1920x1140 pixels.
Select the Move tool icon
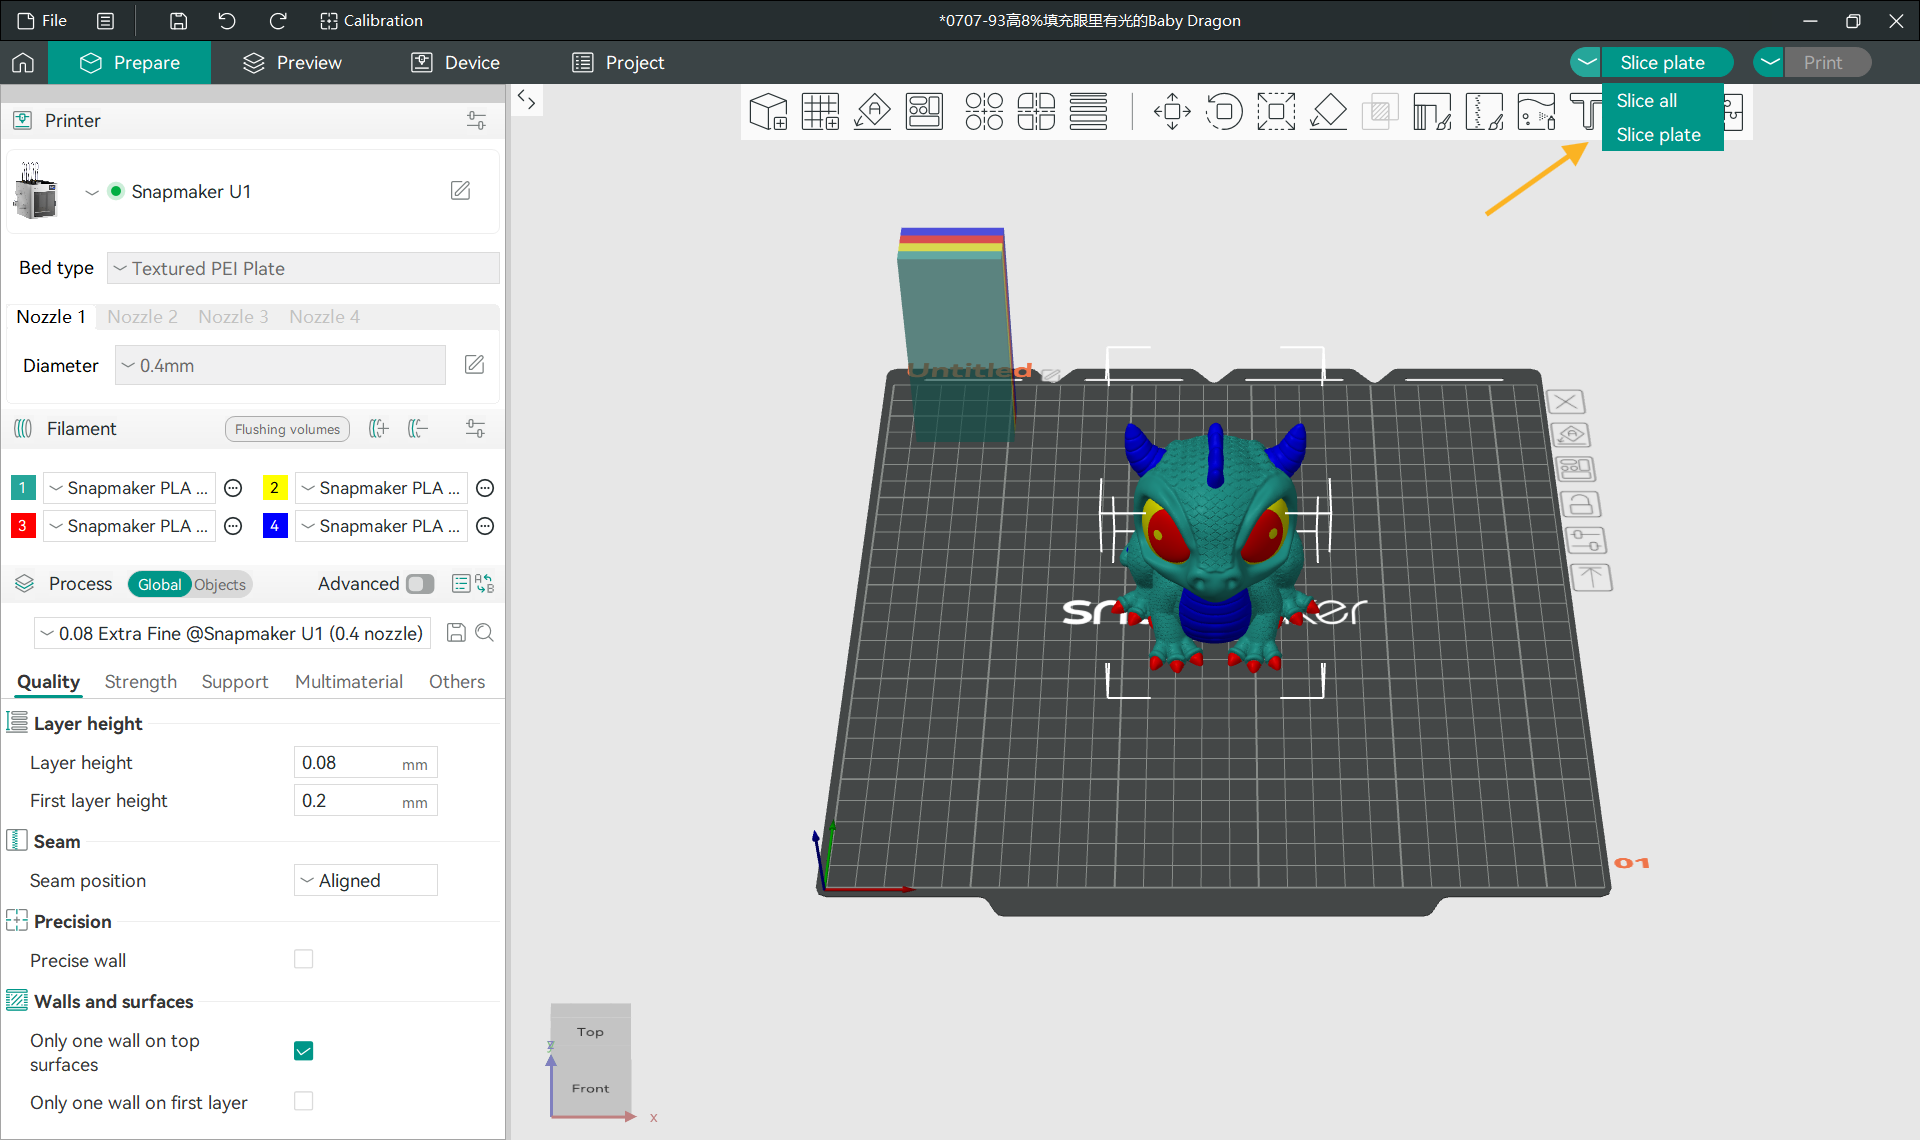[1172, 111]
